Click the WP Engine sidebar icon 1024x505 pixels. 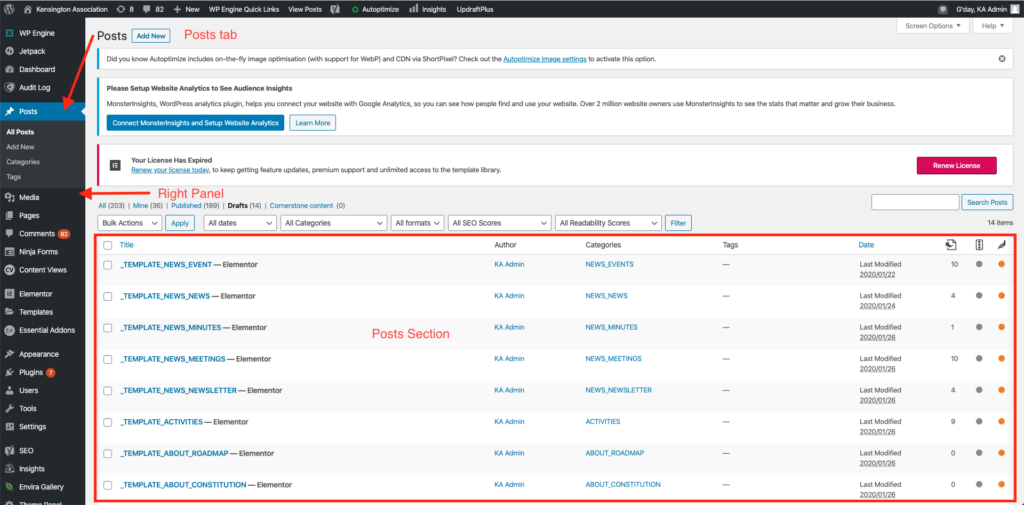click(x=10, y=33)
